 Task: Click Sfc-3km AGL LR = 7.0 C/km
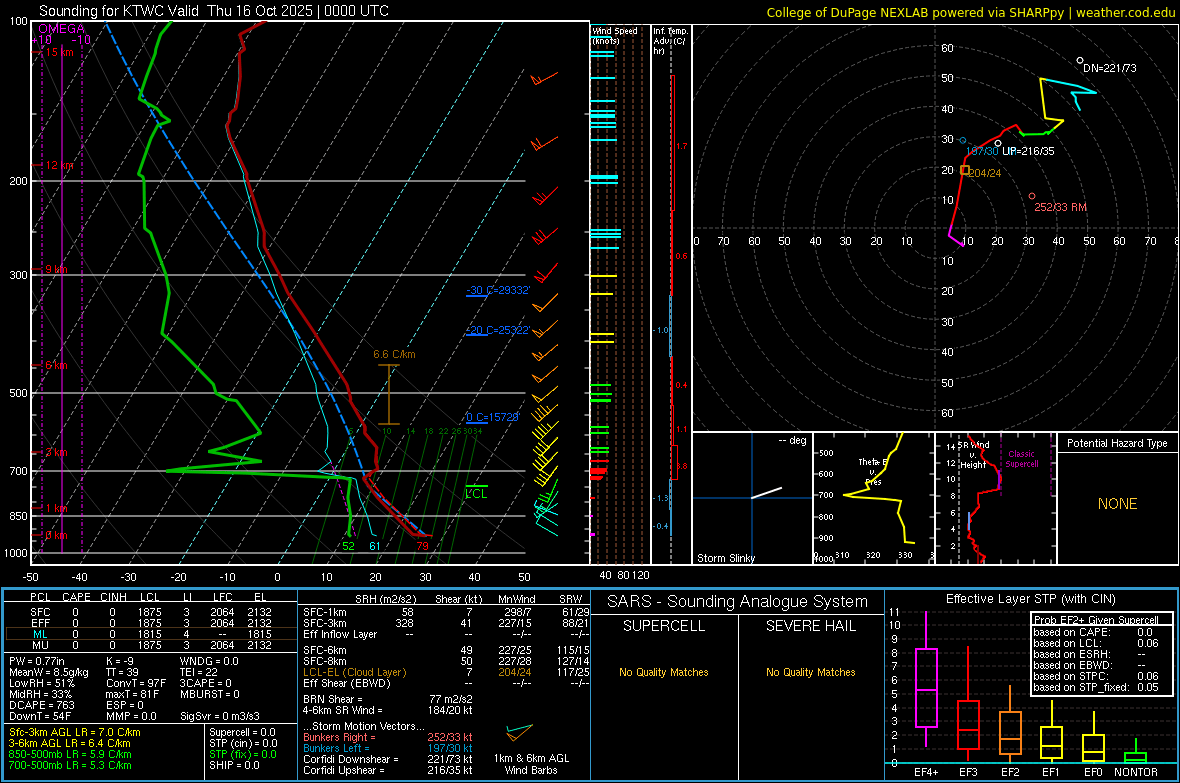point(75,732)
